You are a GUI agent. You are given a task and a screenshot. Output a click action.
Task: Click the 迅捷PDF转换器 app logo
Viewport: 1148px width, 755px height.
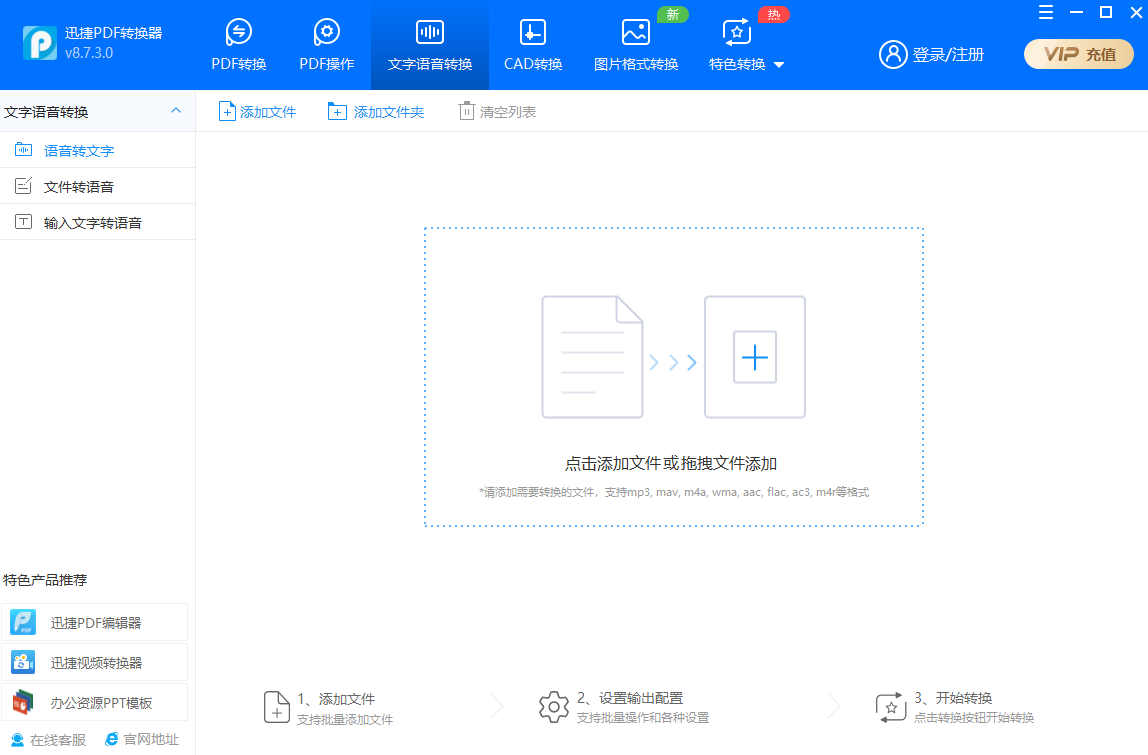(40, 42)
